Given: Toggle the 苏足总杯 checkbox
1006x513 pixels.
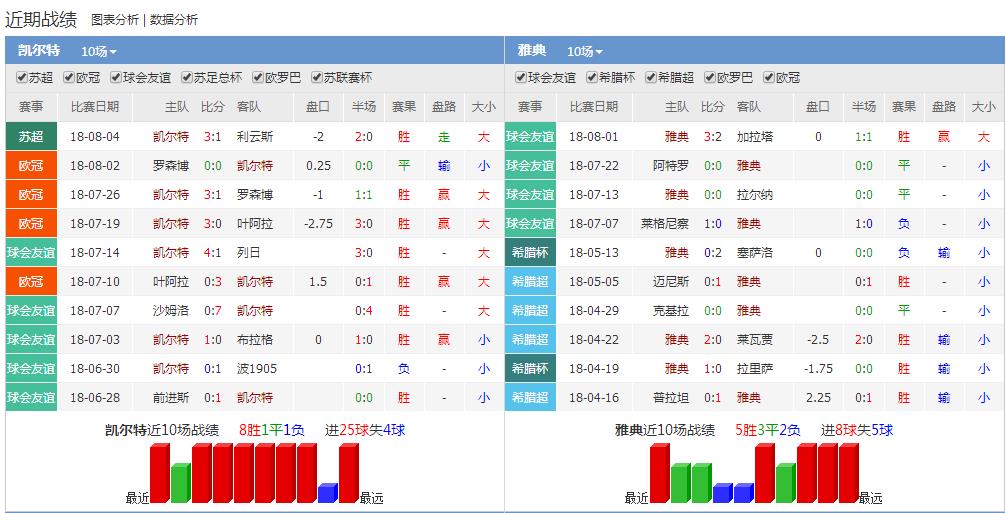Looking at the screenshot, I should pyautogui.click(x=185, y=78).
